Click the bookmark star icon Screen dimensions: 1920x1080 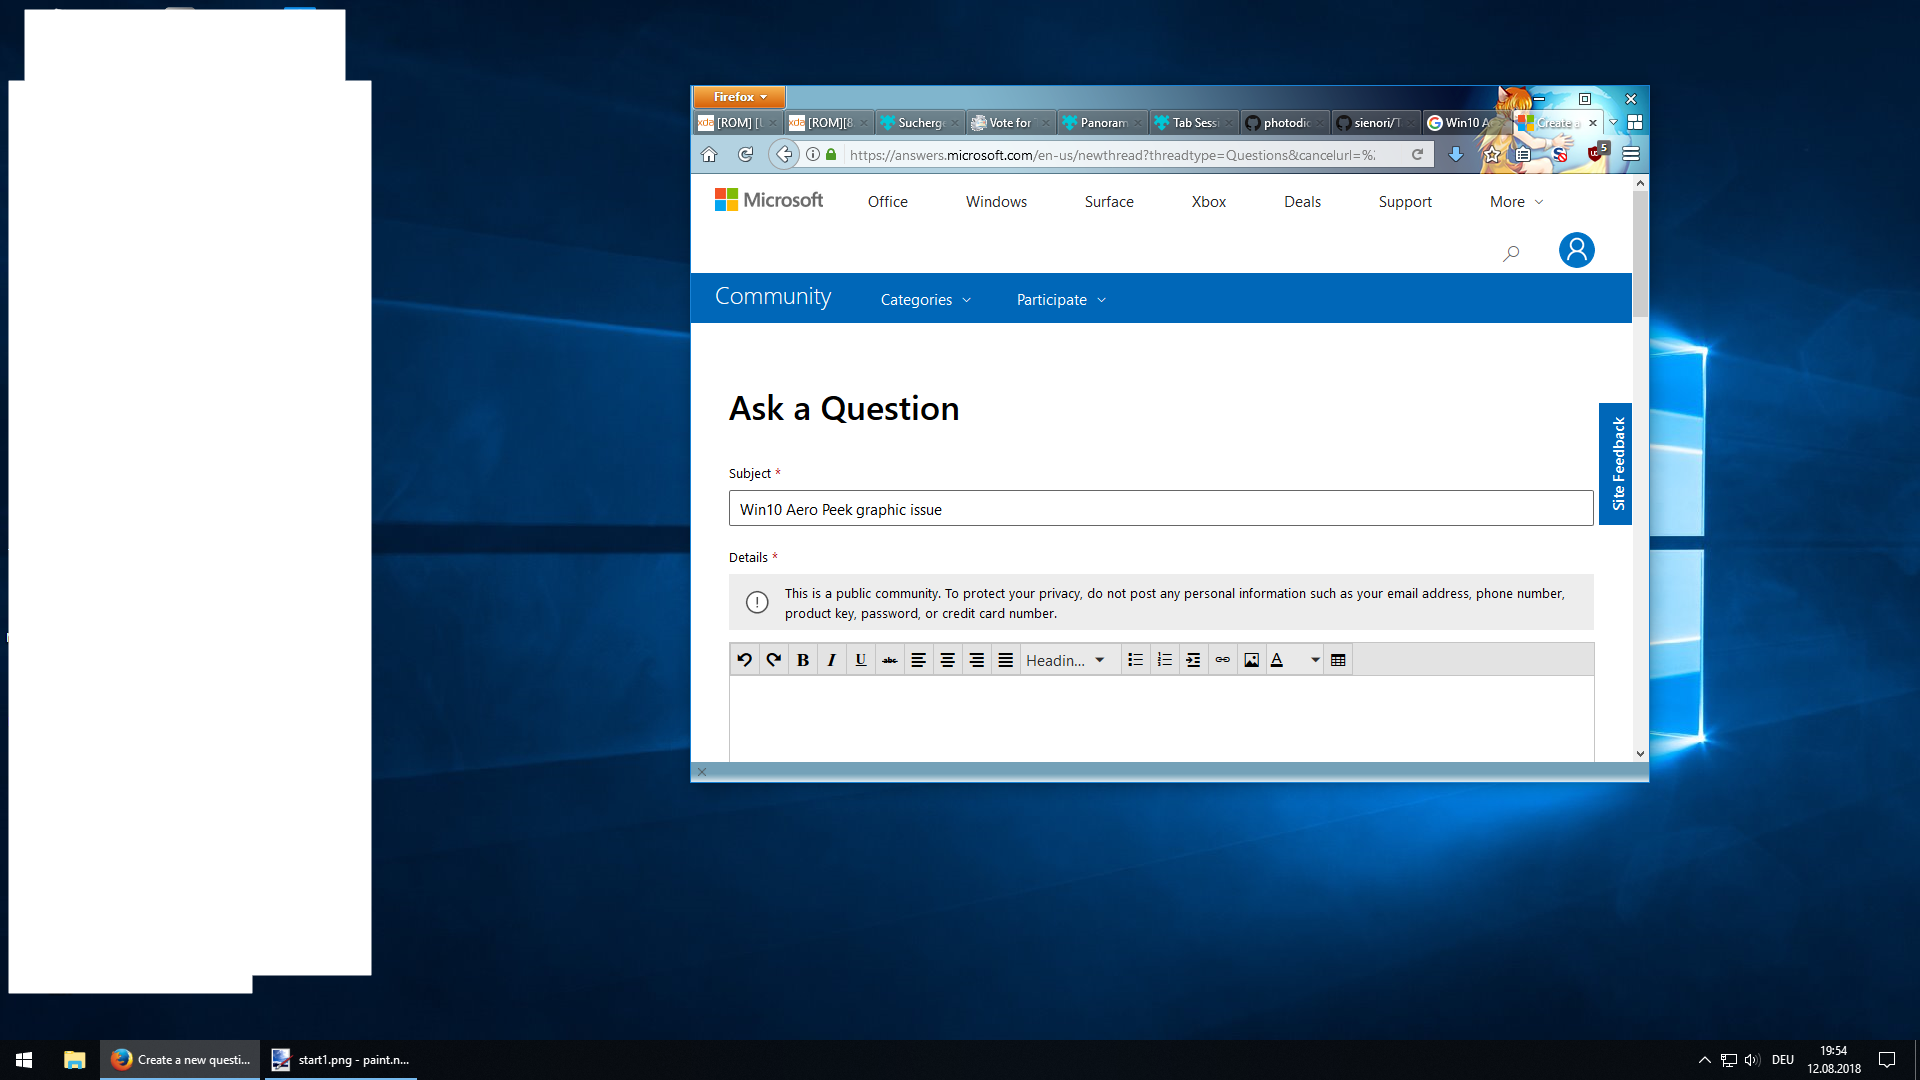(1491, 154)
